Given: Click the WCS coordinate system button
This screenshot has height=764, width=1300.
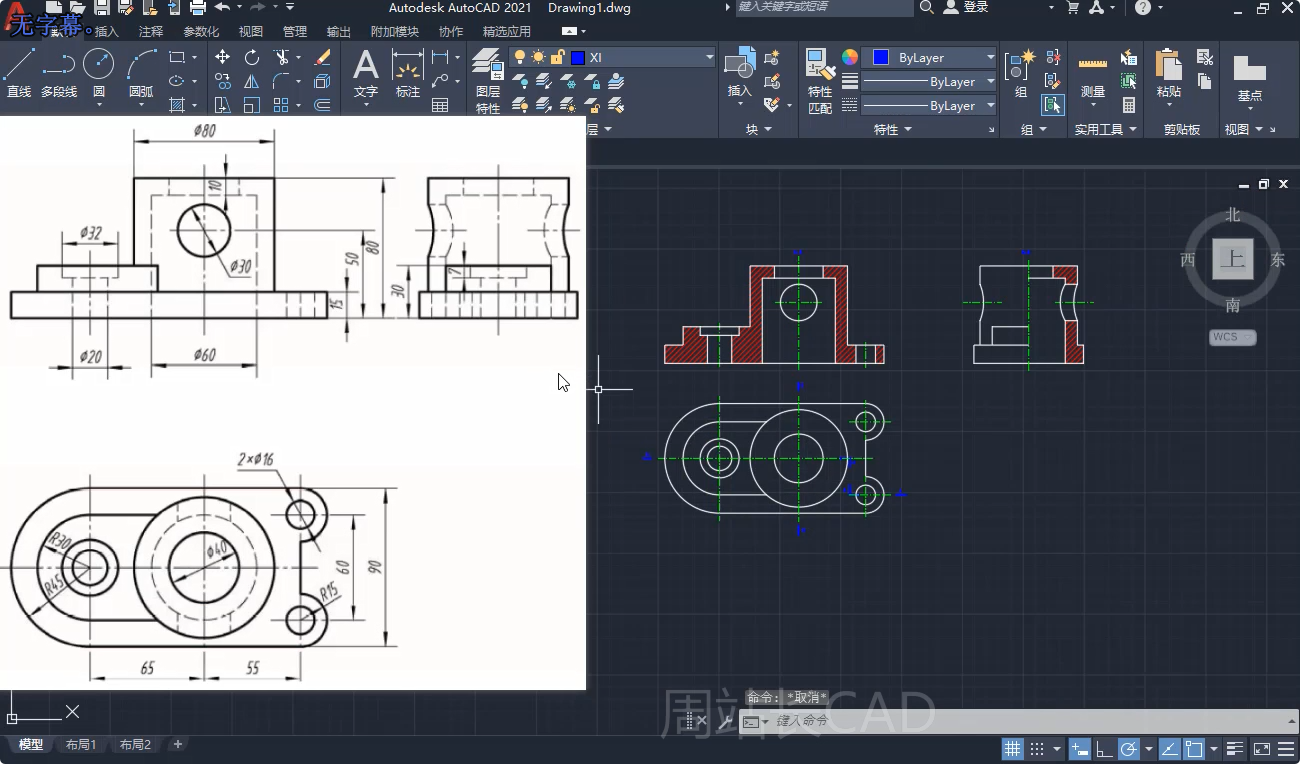Looking at the screenshot, I should [1232, 338].
